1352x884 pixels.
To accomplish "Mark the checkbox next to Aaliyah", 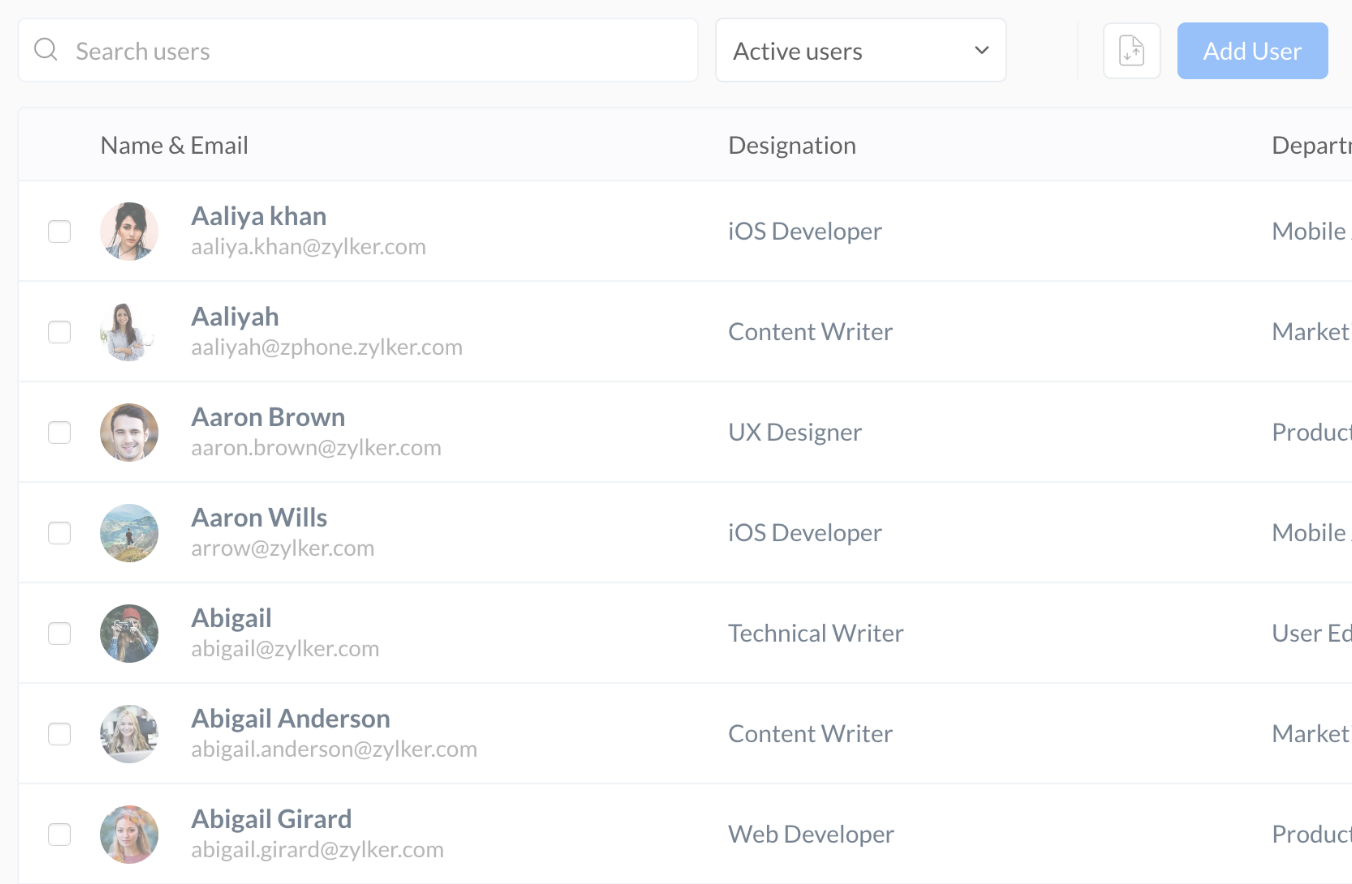I will 60,332.
